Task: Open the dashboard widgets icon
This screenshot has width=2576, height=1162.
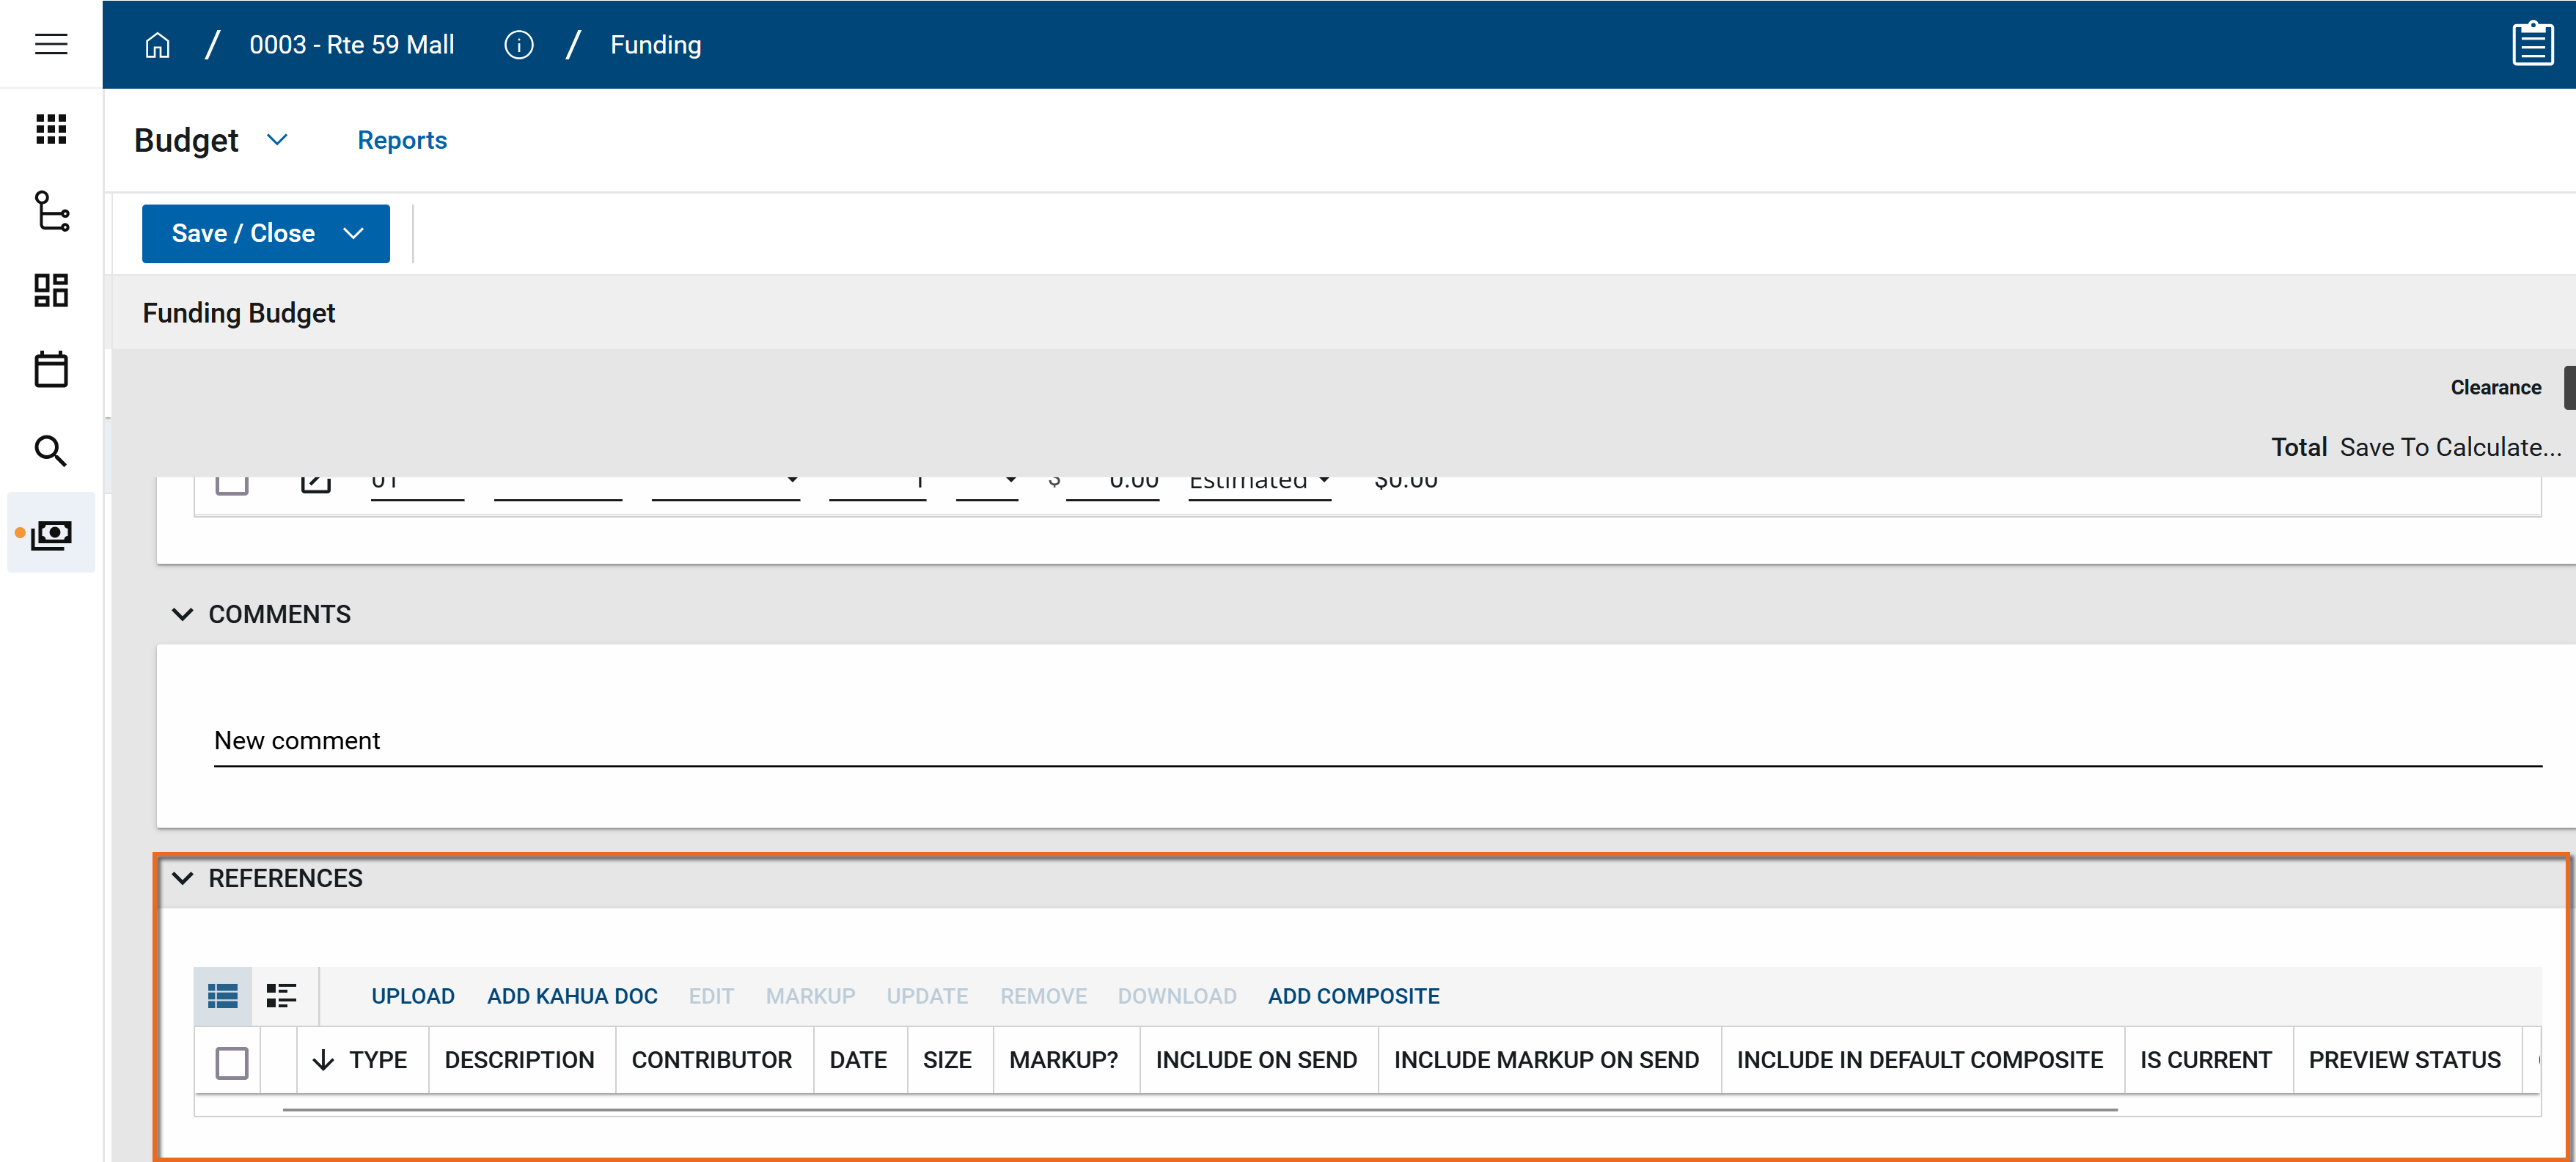Action: (x=51, y=290)
